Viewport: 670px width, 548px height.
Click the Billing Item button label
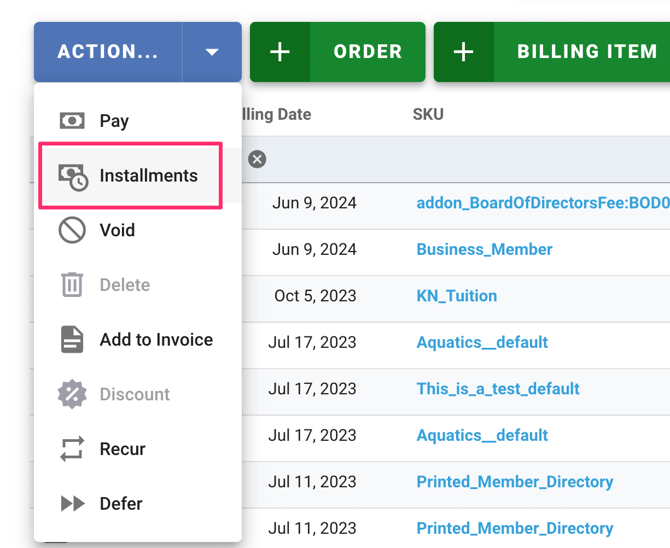coord(586,52)
